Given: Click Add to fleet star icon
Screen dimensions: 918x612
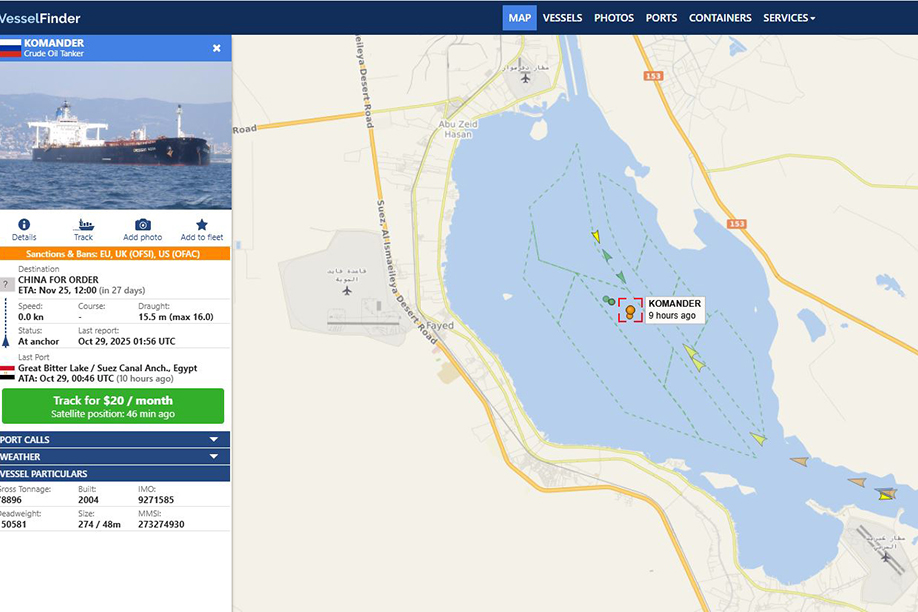Looking at the screenshot, I should coord(202,226).
